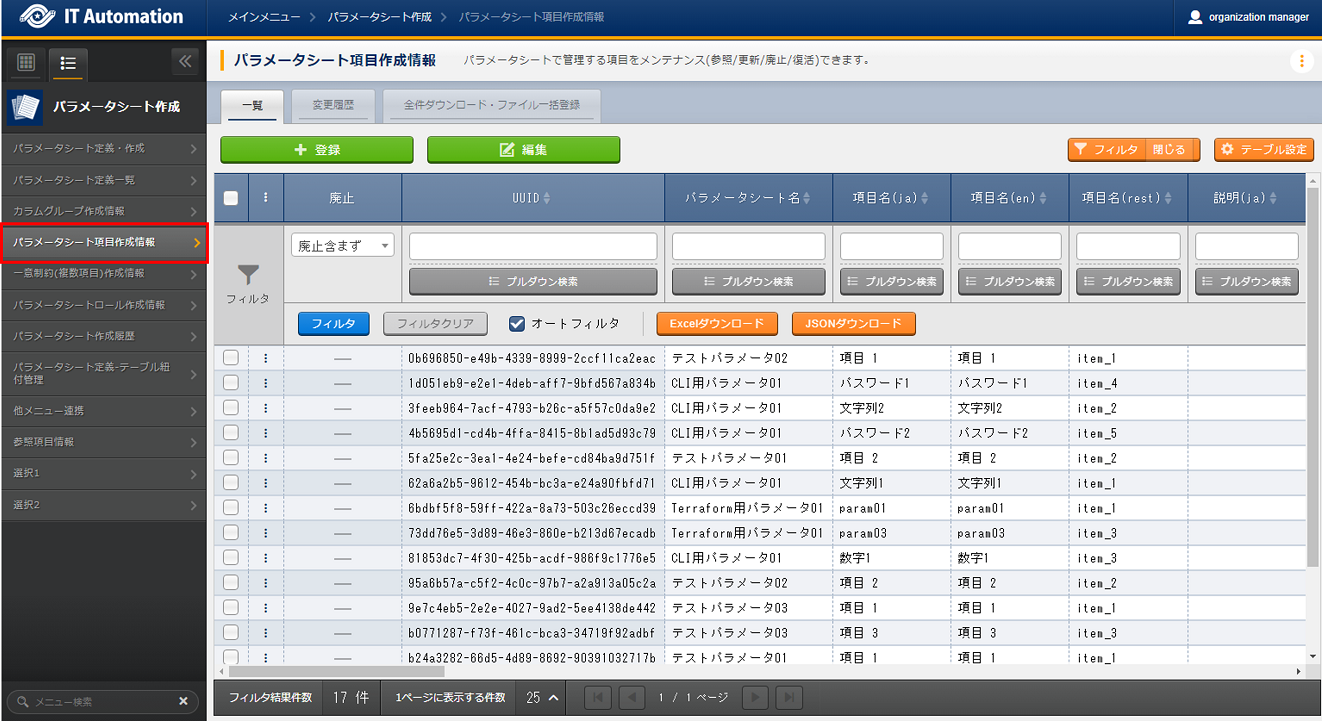Toggle the オートフィルタ checkbox

(x=517, y=323)
